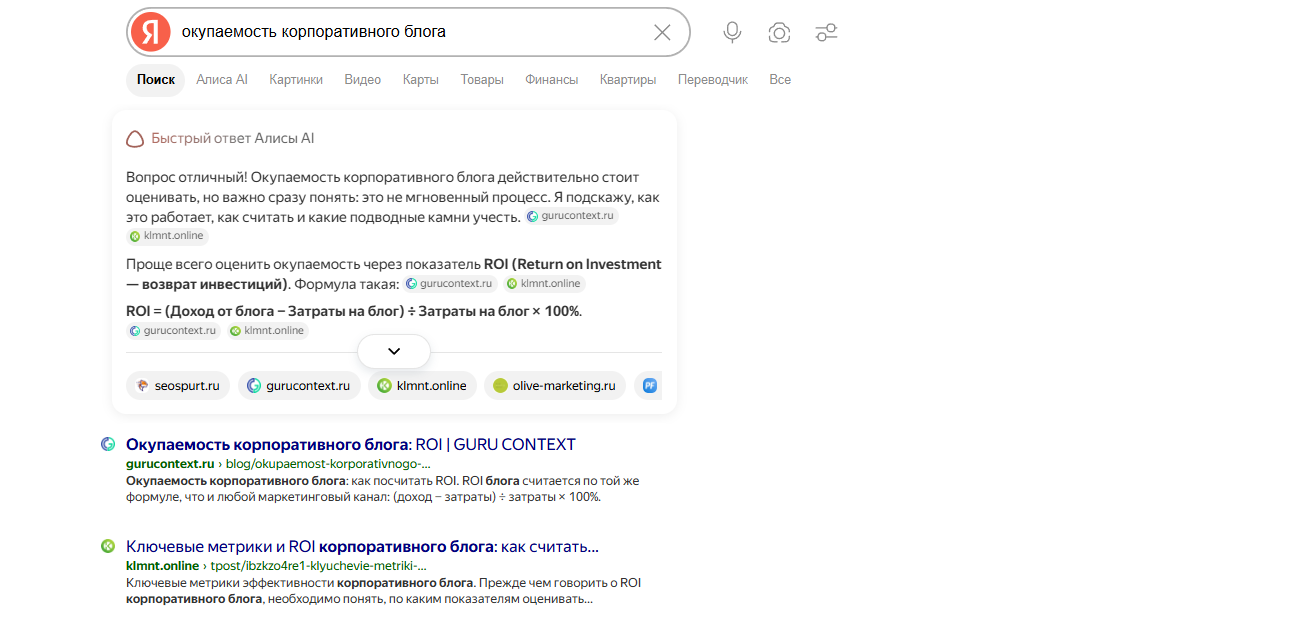Click GURU CONTEXT result favicon

108,444
